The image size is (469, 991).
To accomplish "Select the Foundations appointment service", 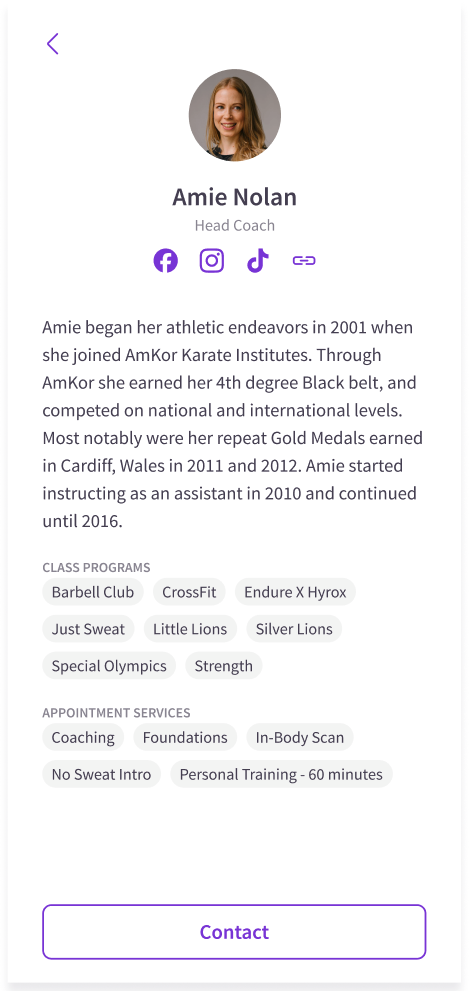I will (185, 737).
